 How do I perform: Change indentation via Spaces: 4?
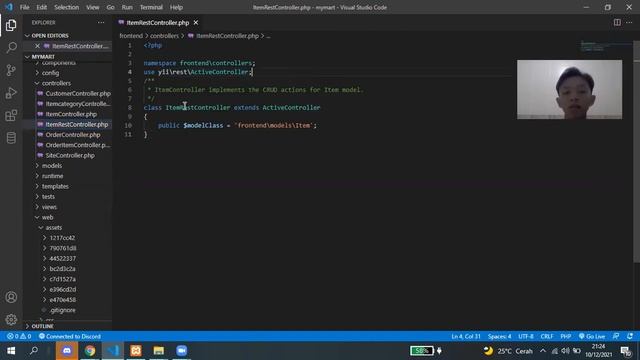[499, 336]
